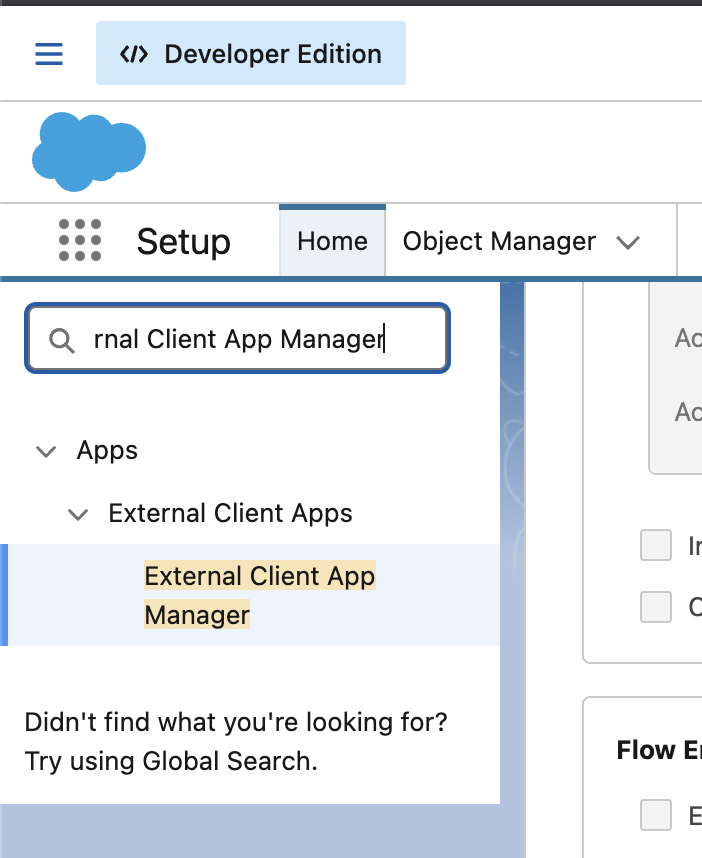
Task: Click 'Didn't find what you're looking for?' text
Action: click(236, 722)
